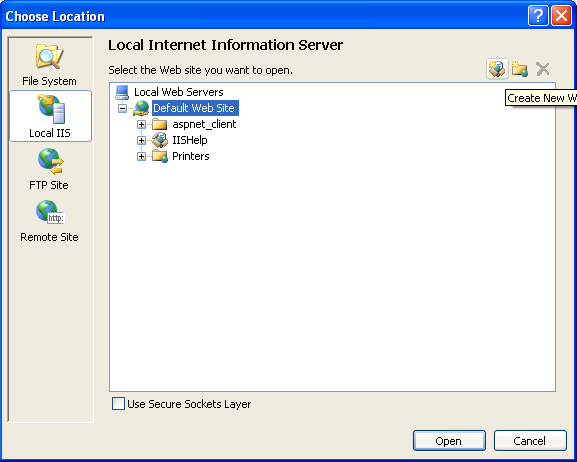The width and height of the screenshot is (577, 462).
Task: Click the Local Web Servers computer icon
Action: pyautogui.click(x=122, y=92)
